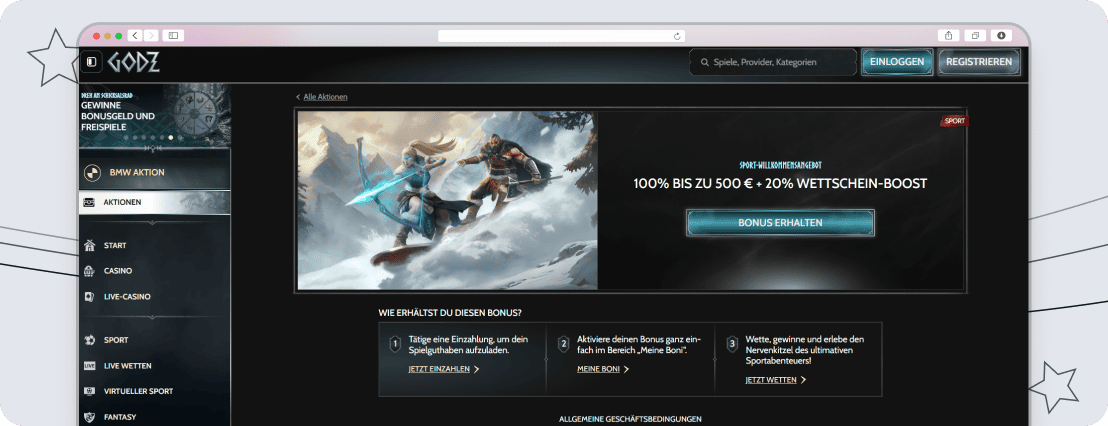Image resolution: width=1108 pixels, height=426 pixels.
Task: Click the Bonus Erhalten button
Action: 780,223
